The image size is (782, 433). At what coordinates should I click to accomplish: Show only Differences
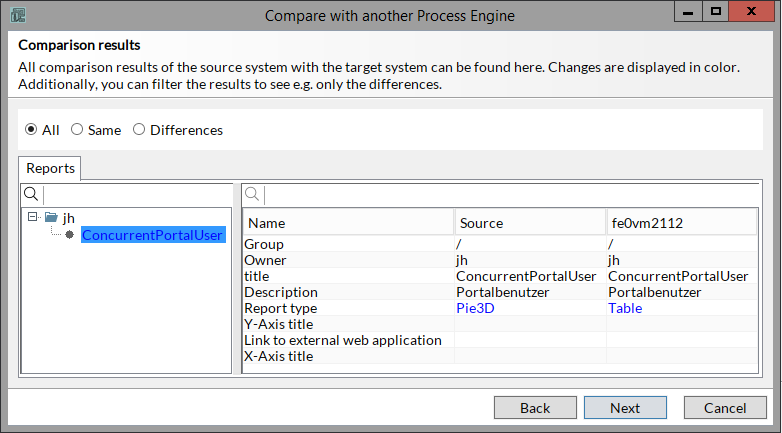[x=139, y=129]
